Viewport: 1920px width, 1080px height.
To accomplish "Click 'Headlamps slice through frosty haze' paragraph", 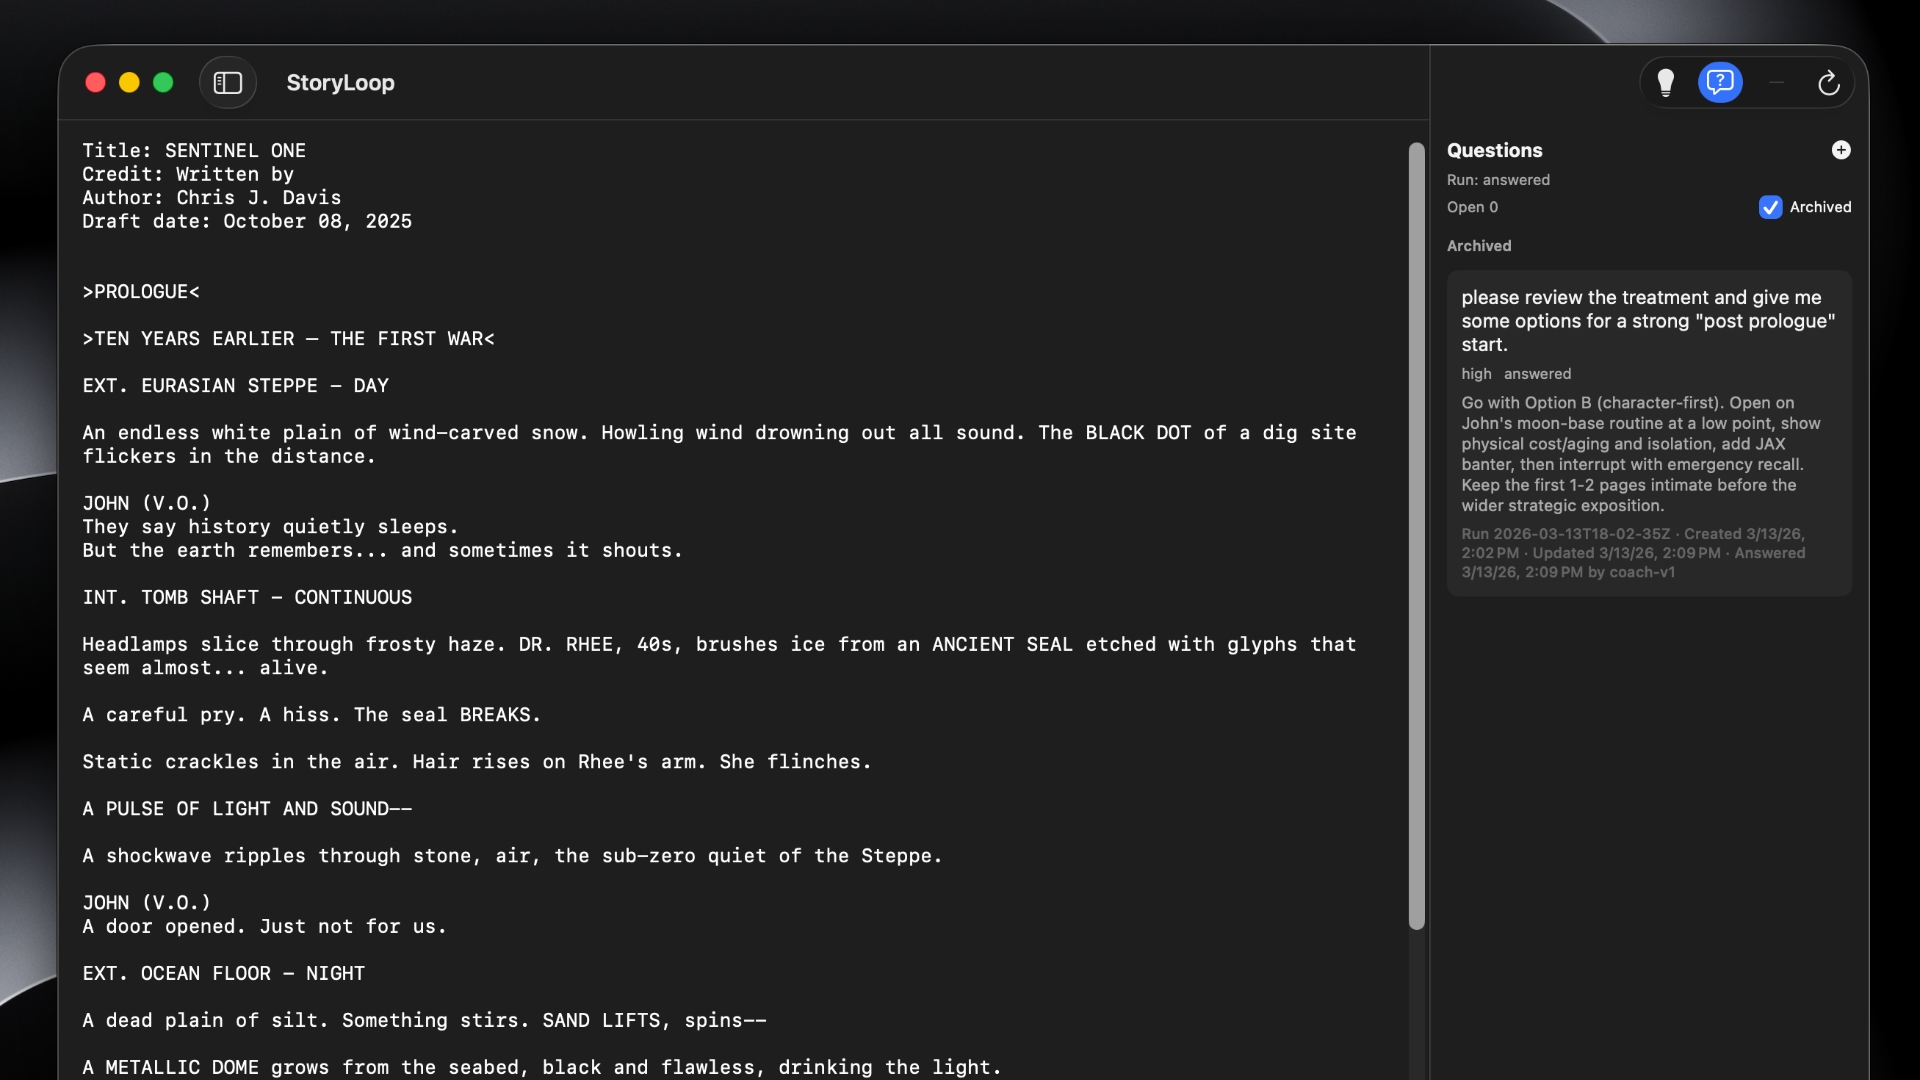I will coord(719,657).
